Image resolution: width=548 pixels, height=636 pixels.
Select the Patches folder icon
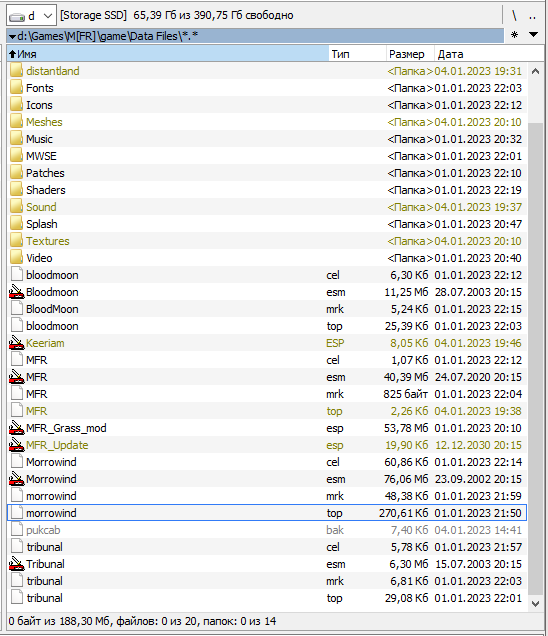(x=16, y=173)
